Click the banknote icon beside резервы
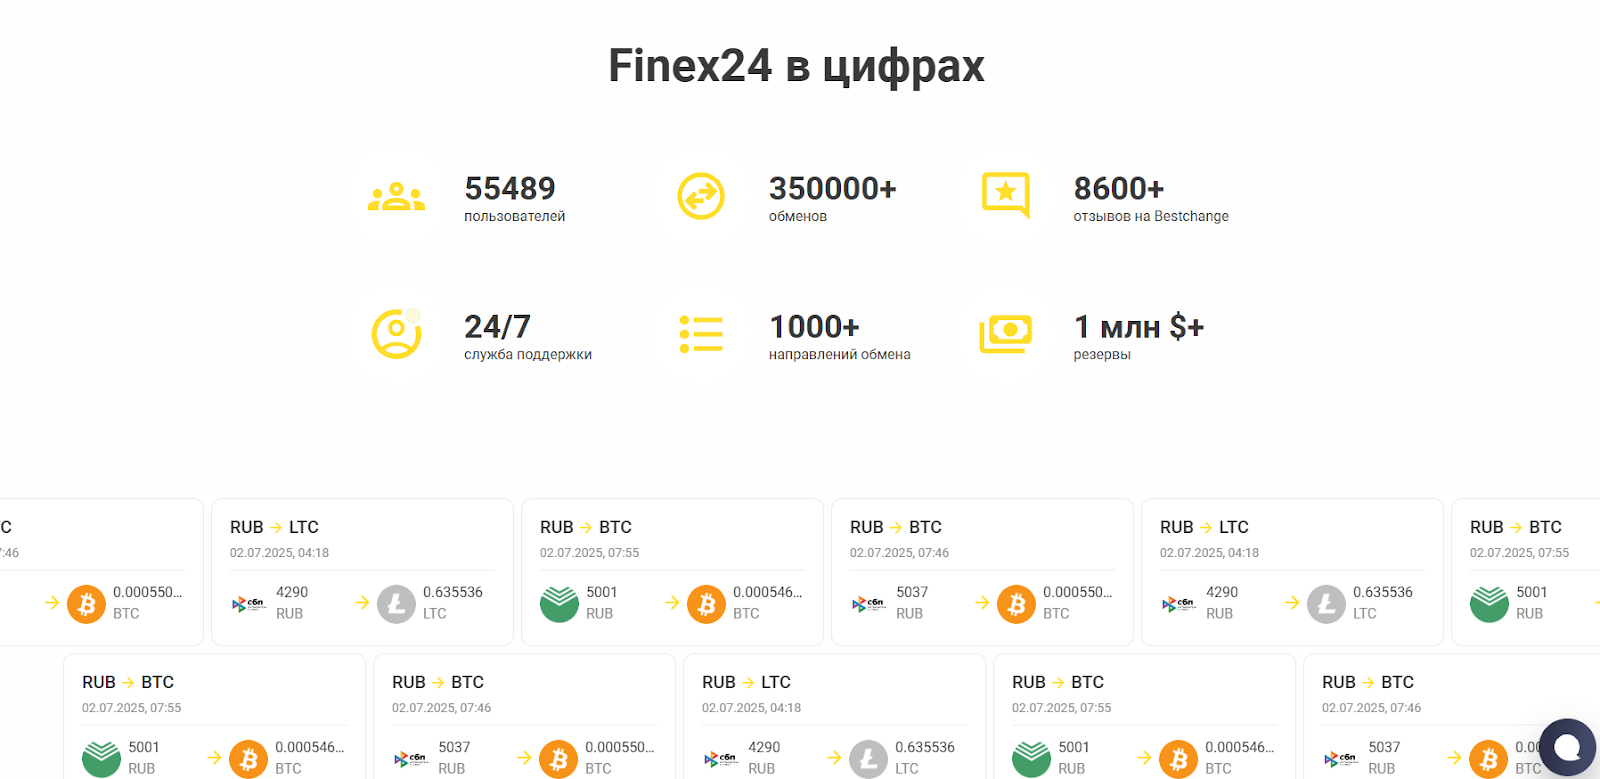 point(1007,334)
